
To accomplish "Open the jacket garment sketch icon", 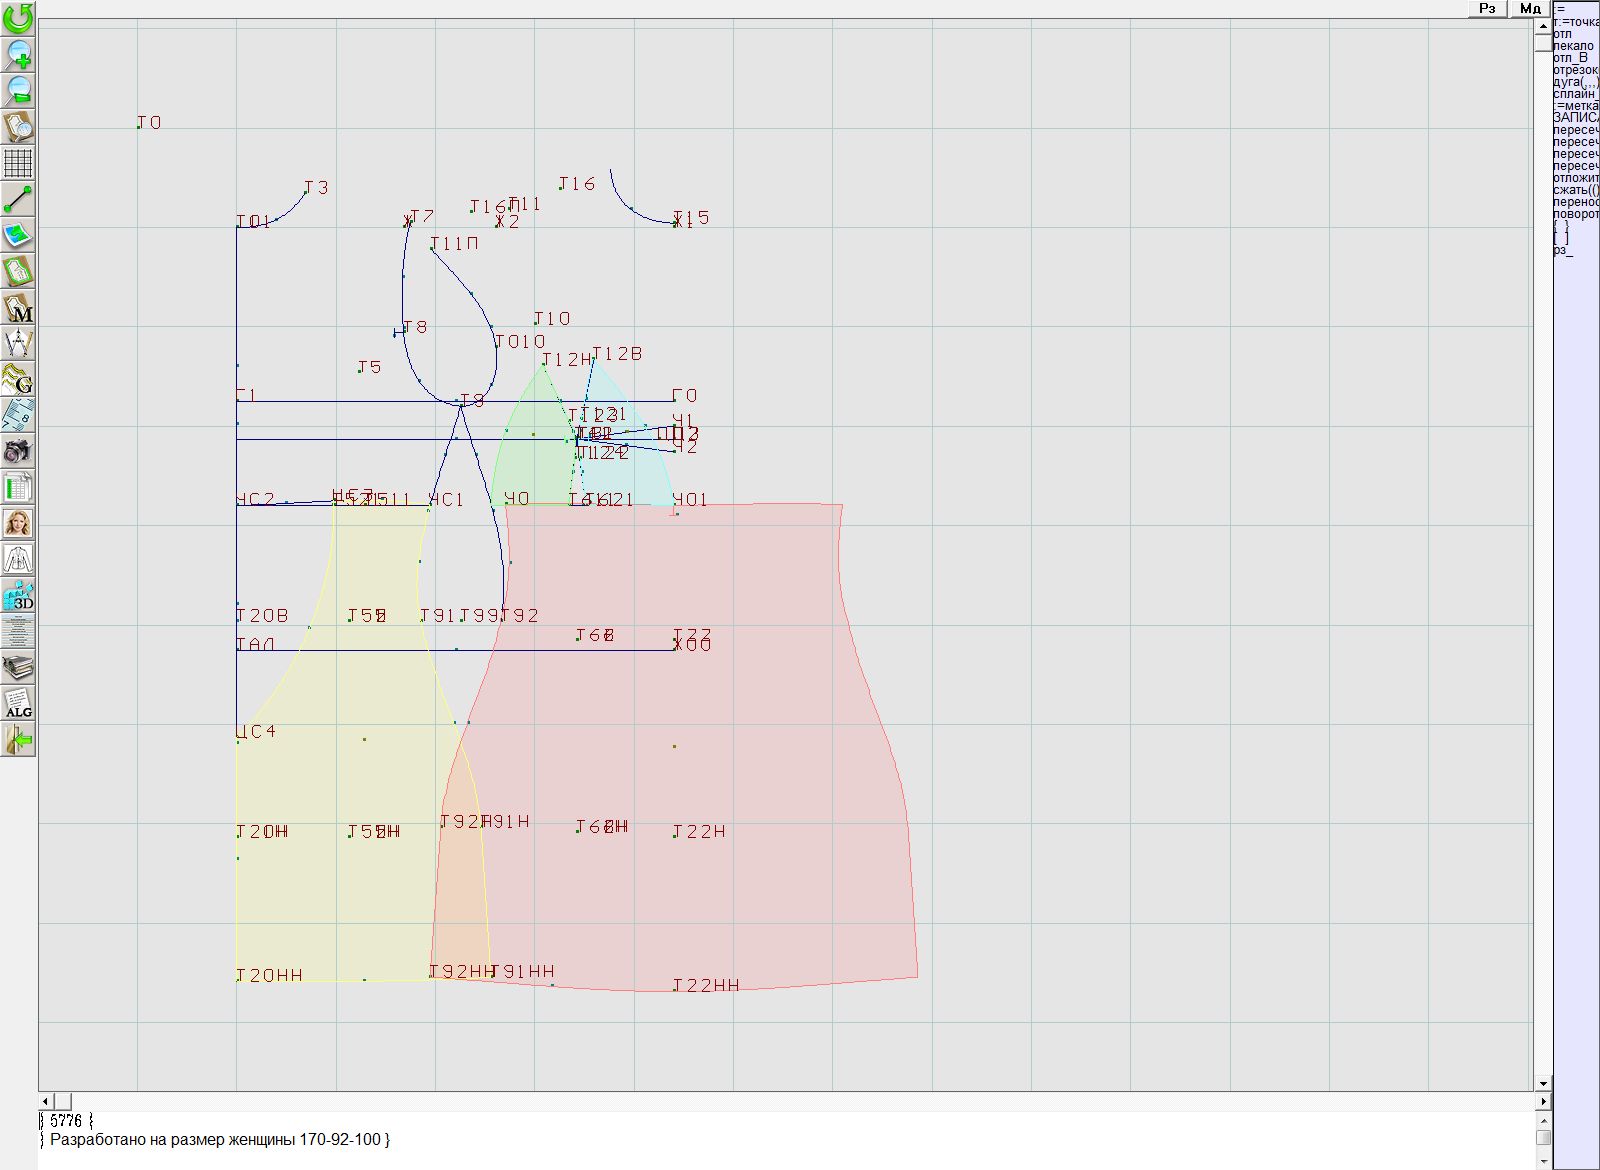I will (x=18, y=559).
